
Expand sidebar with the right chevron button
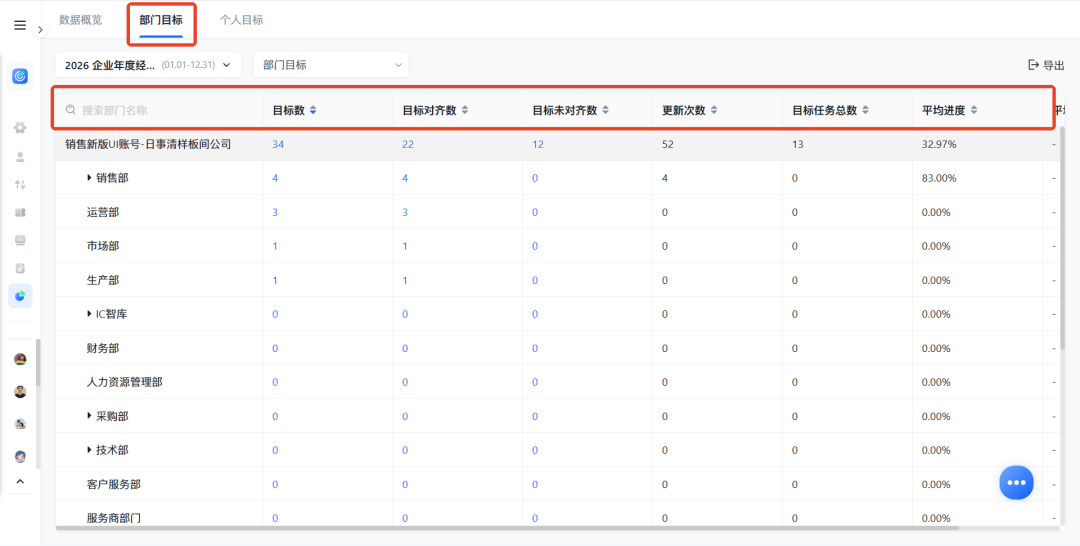[x=41, y=30]
